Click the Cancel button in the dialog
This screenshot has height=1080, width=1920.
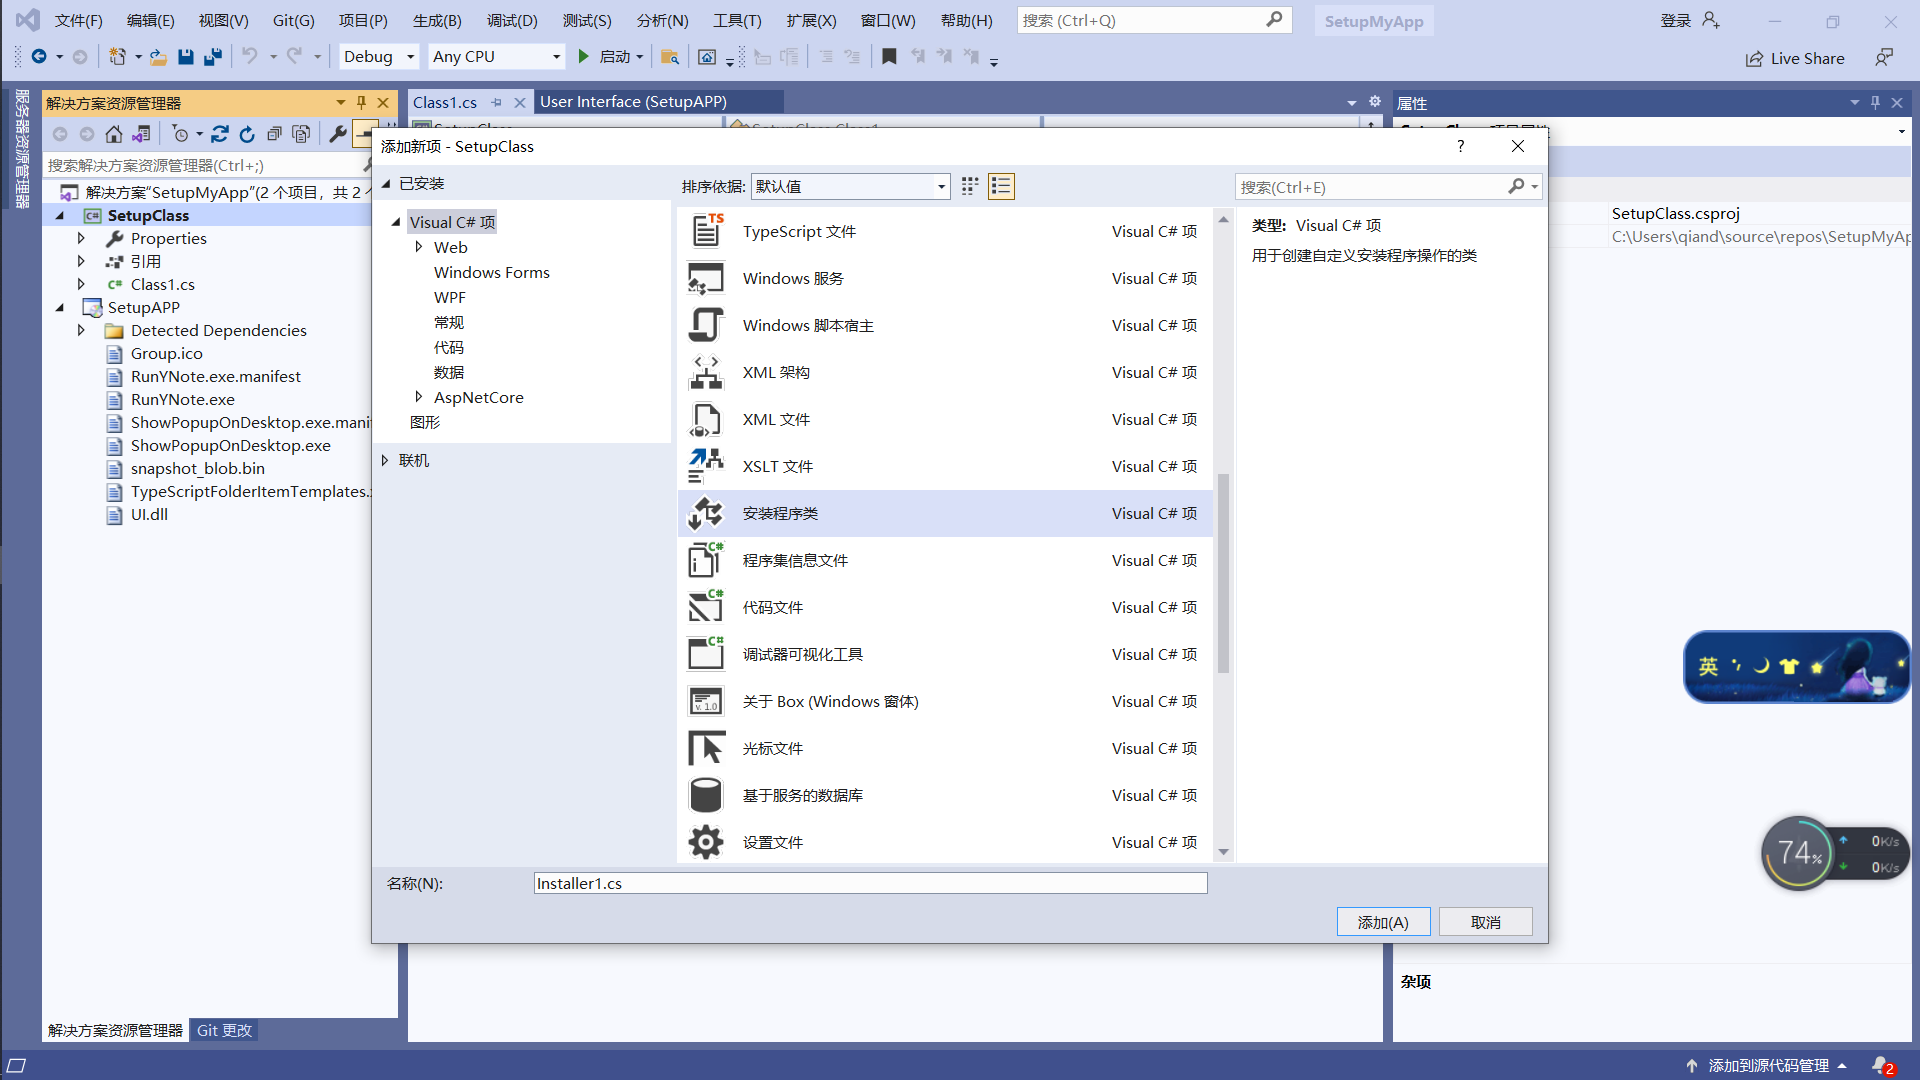(1485, 922)
